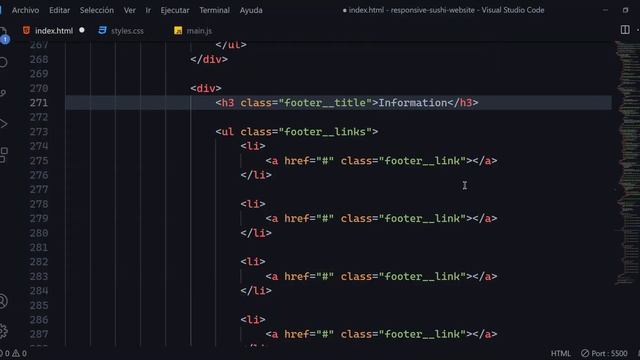
Task: Click line number 273 in the gutter
Action: coord(39,132)
